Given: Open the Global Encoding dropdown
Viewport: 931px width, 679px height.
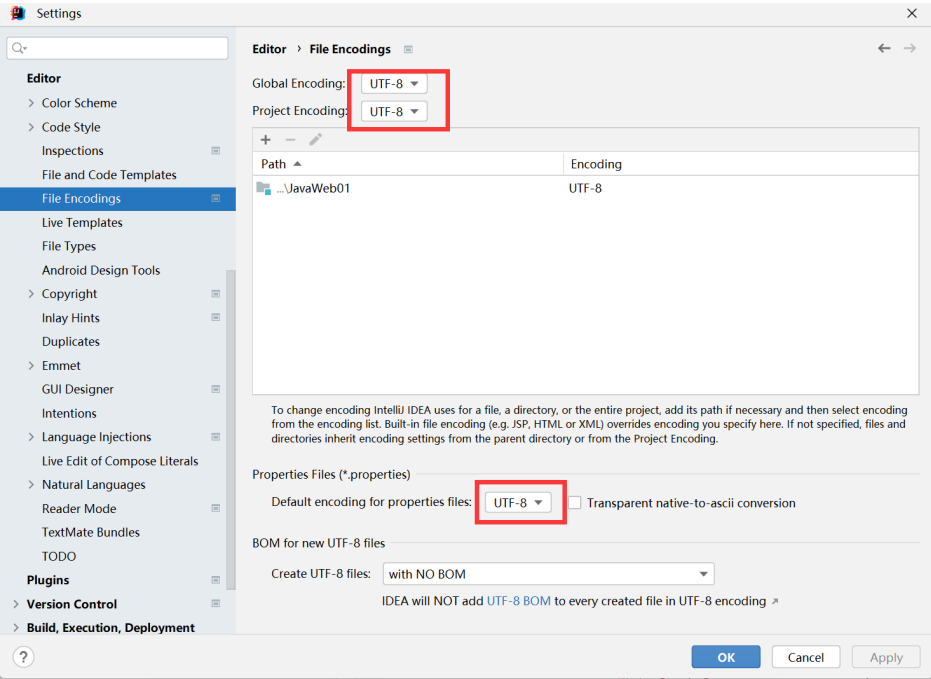Looking at the screenshot, I should (x=394, y=84).
